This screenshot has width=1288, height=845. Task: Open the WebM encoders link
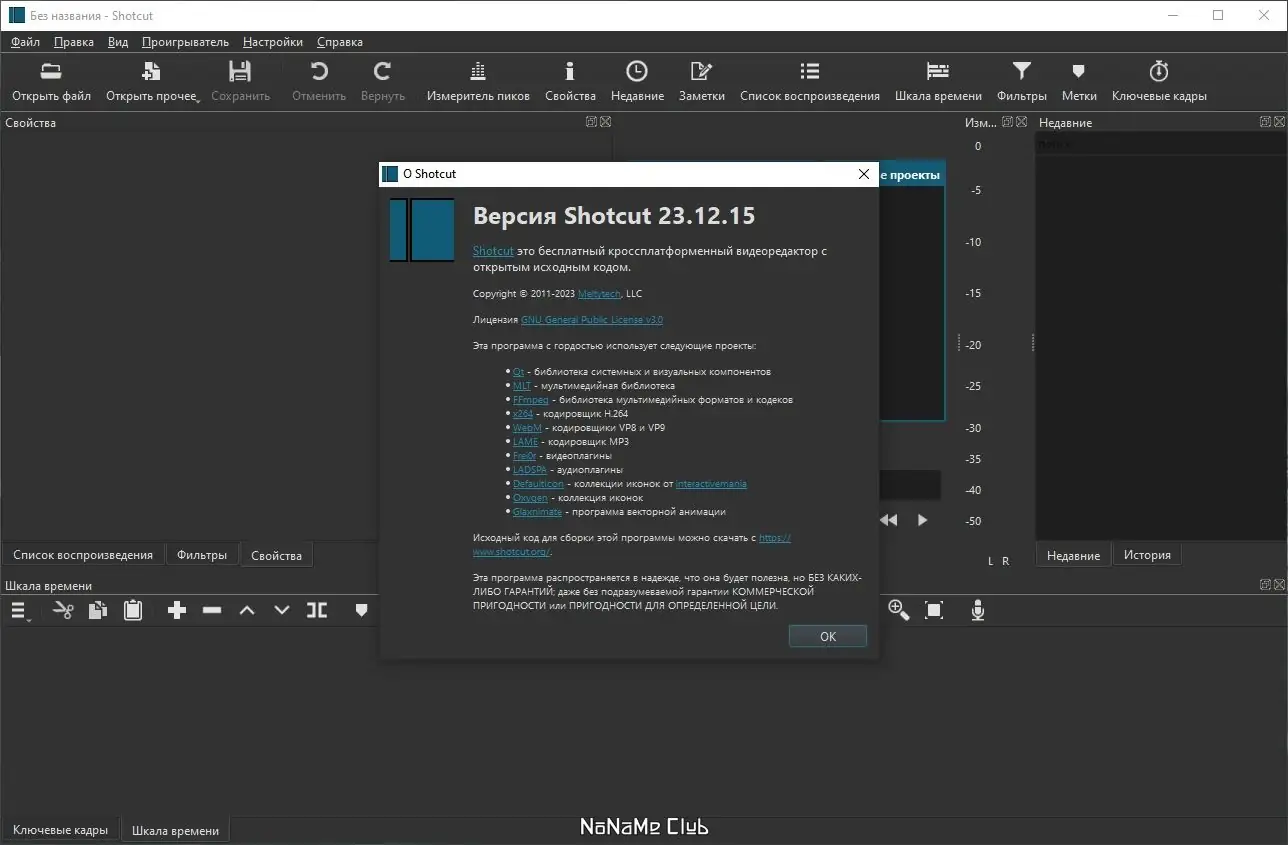527,428
